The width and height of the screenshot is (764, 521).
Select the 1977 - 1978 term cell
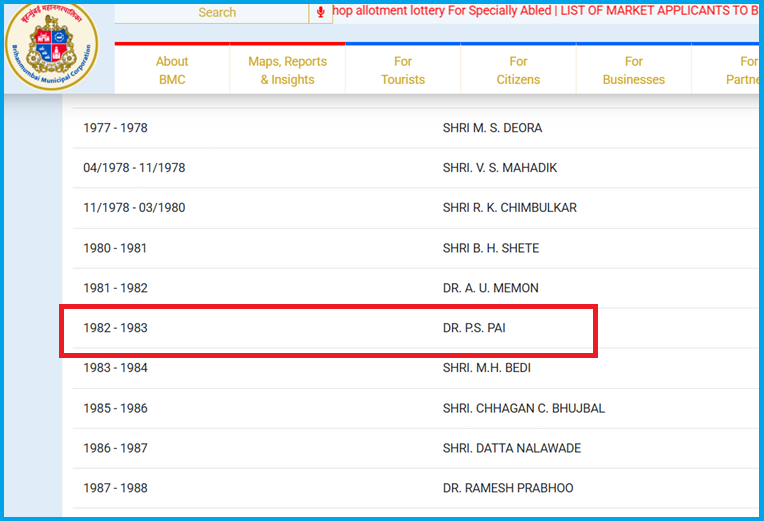pyautogui.click(x=115, y=128)
